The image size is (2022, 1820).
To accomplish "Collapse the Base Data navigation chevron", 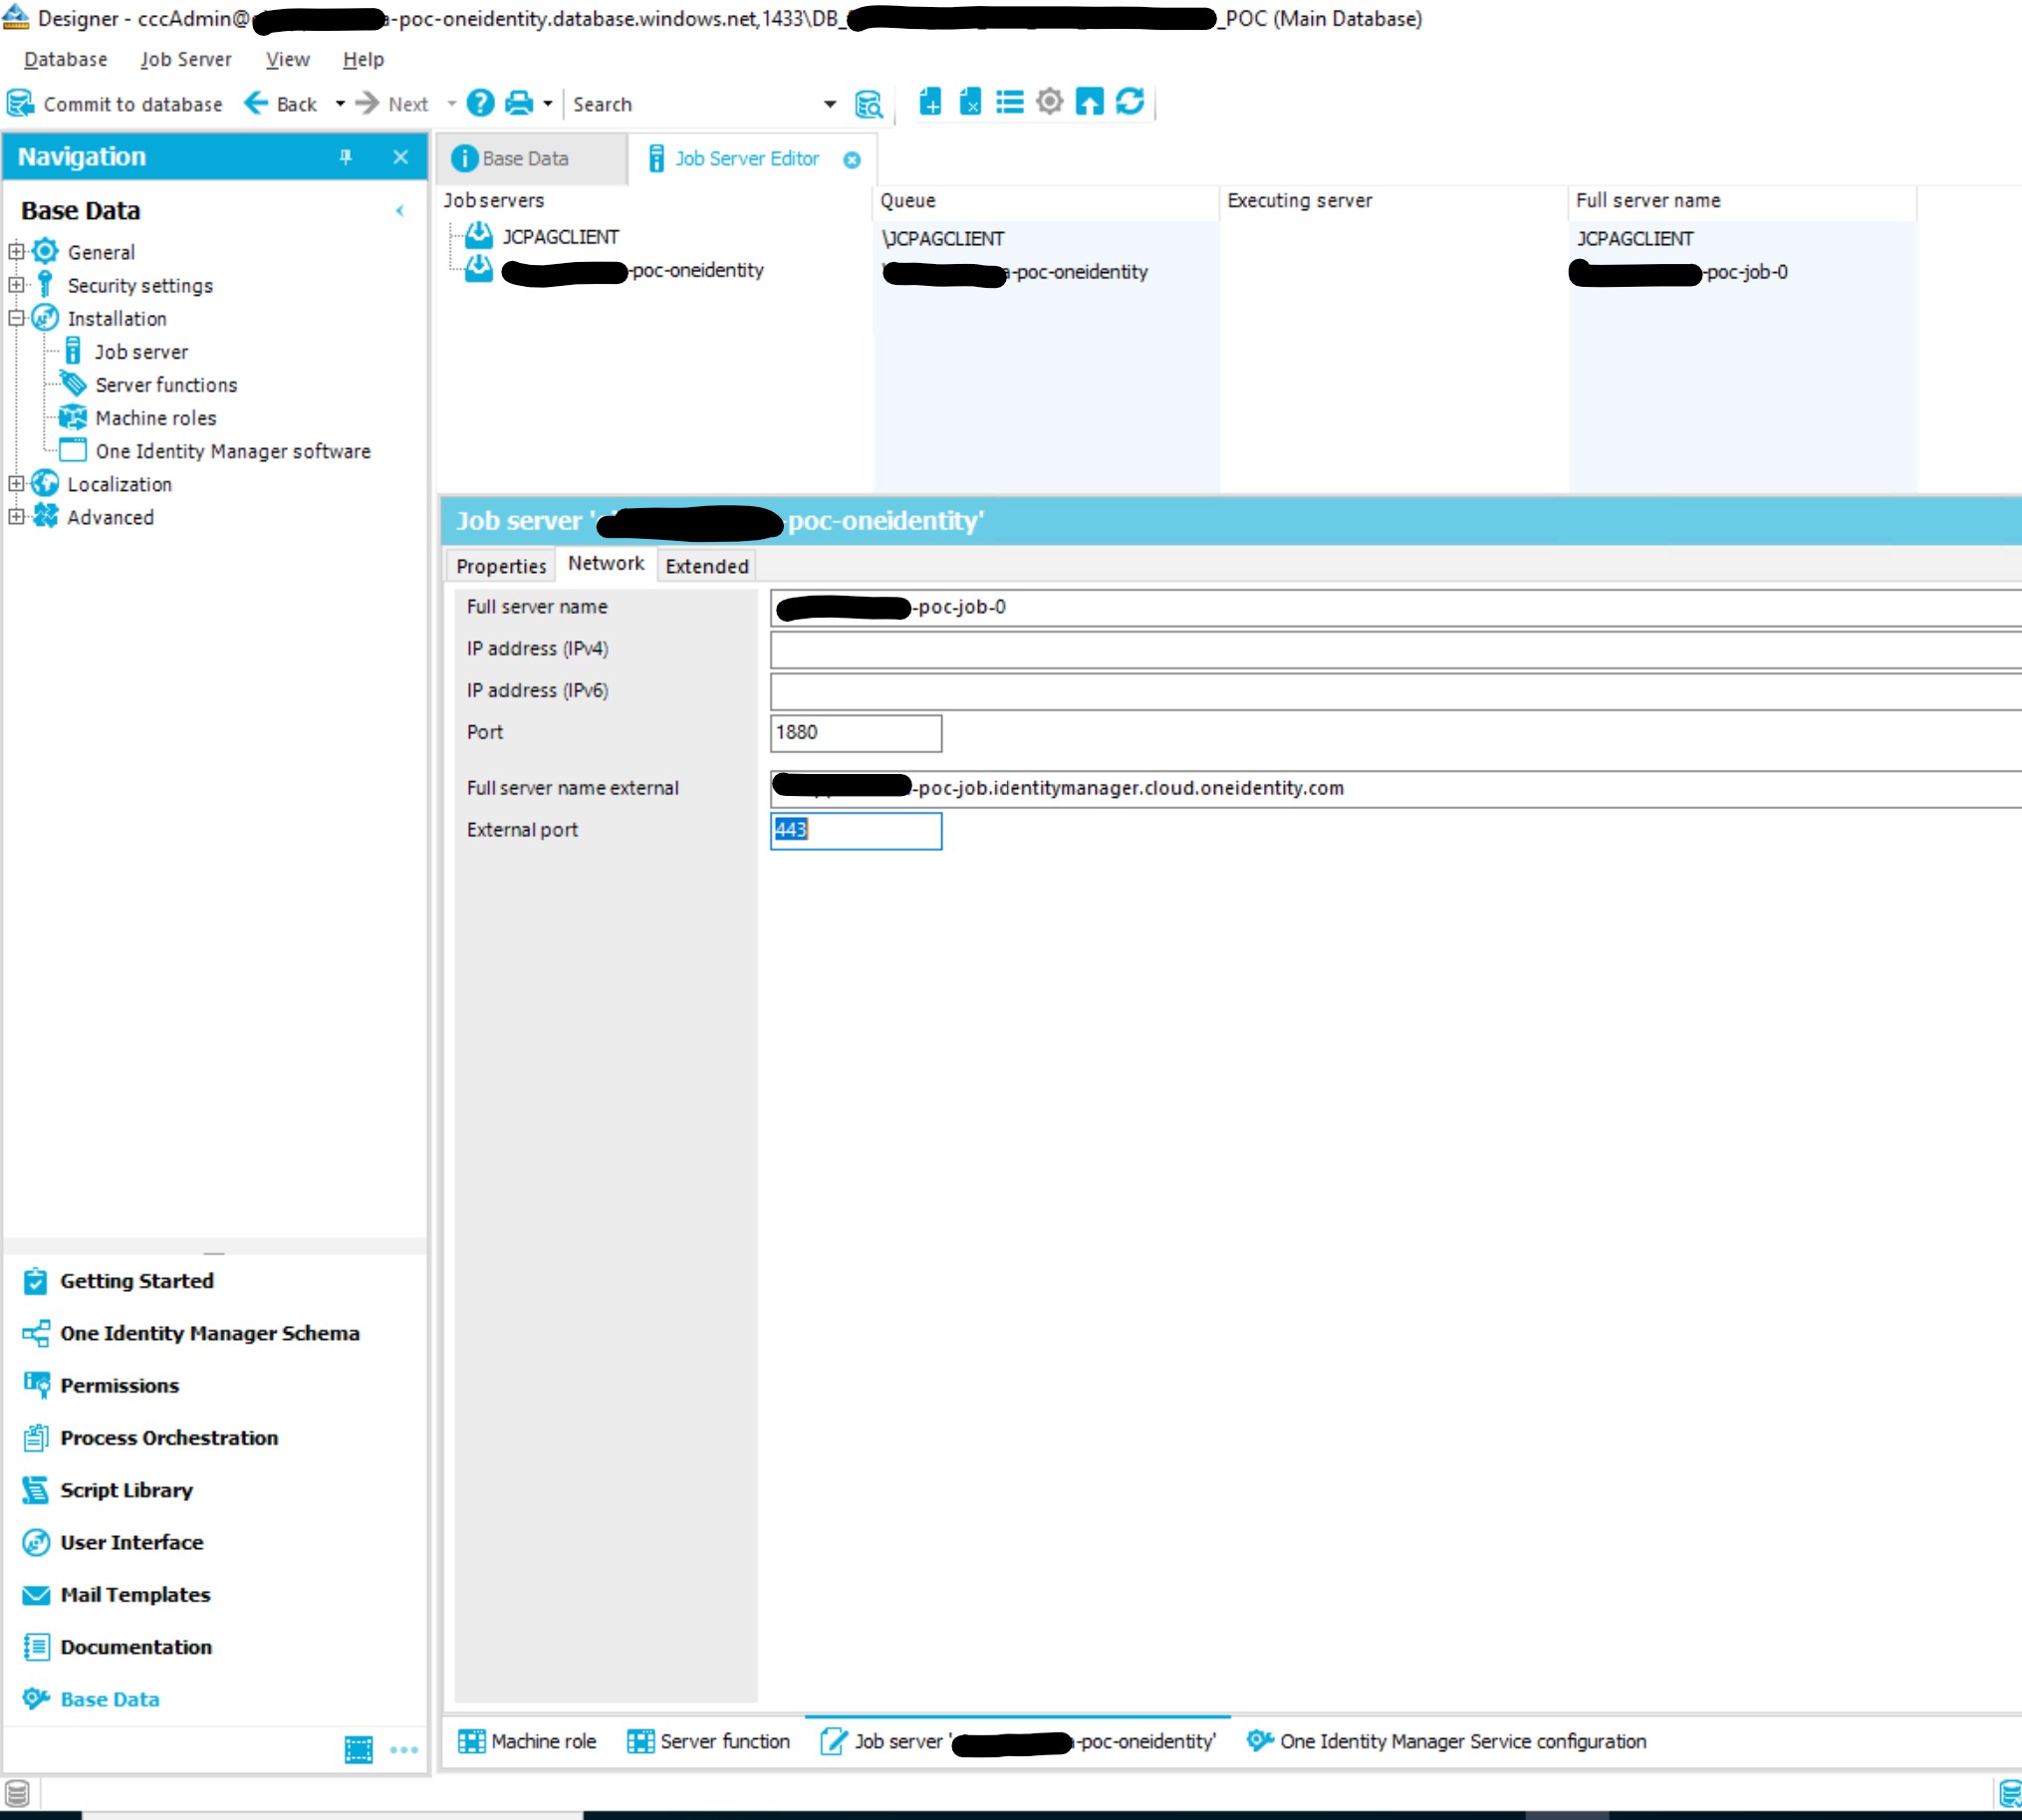I will (400, 211).
